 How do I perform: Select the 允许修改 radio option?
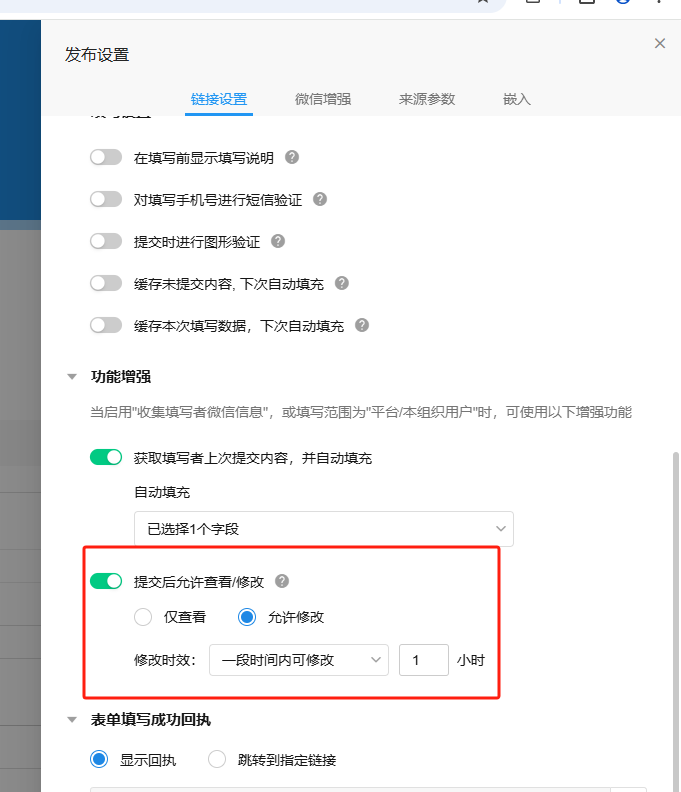pyautogui.click(x=247, y=617)
